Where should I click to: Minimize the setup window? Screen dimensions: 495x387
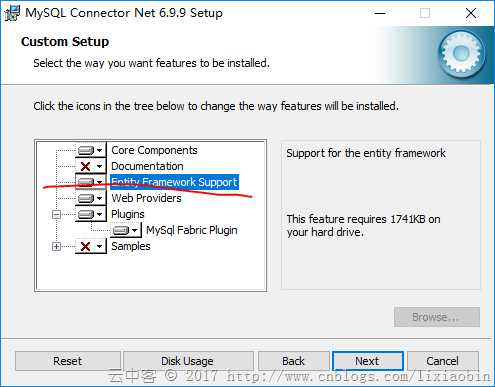pos(380,13)
